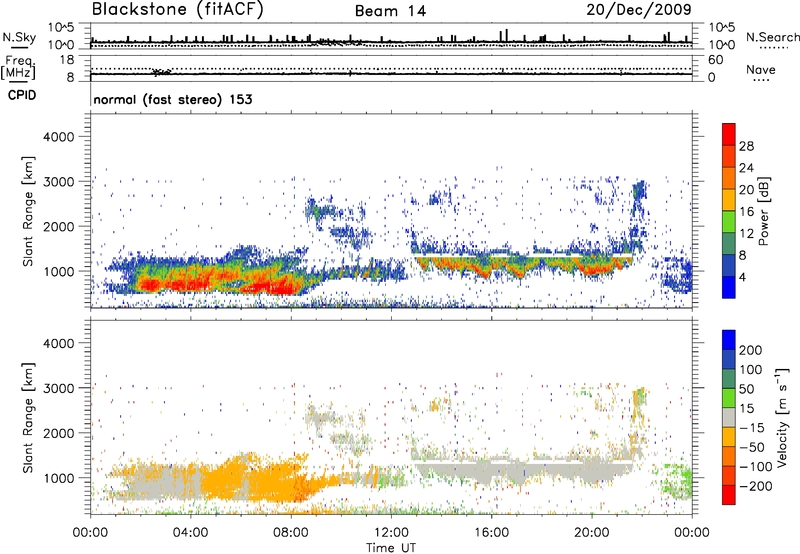Image resolution: width=800 pixels, height=554 pixels.
Task: Click the '2000' tick on the power panel
Action: [59, 226]
